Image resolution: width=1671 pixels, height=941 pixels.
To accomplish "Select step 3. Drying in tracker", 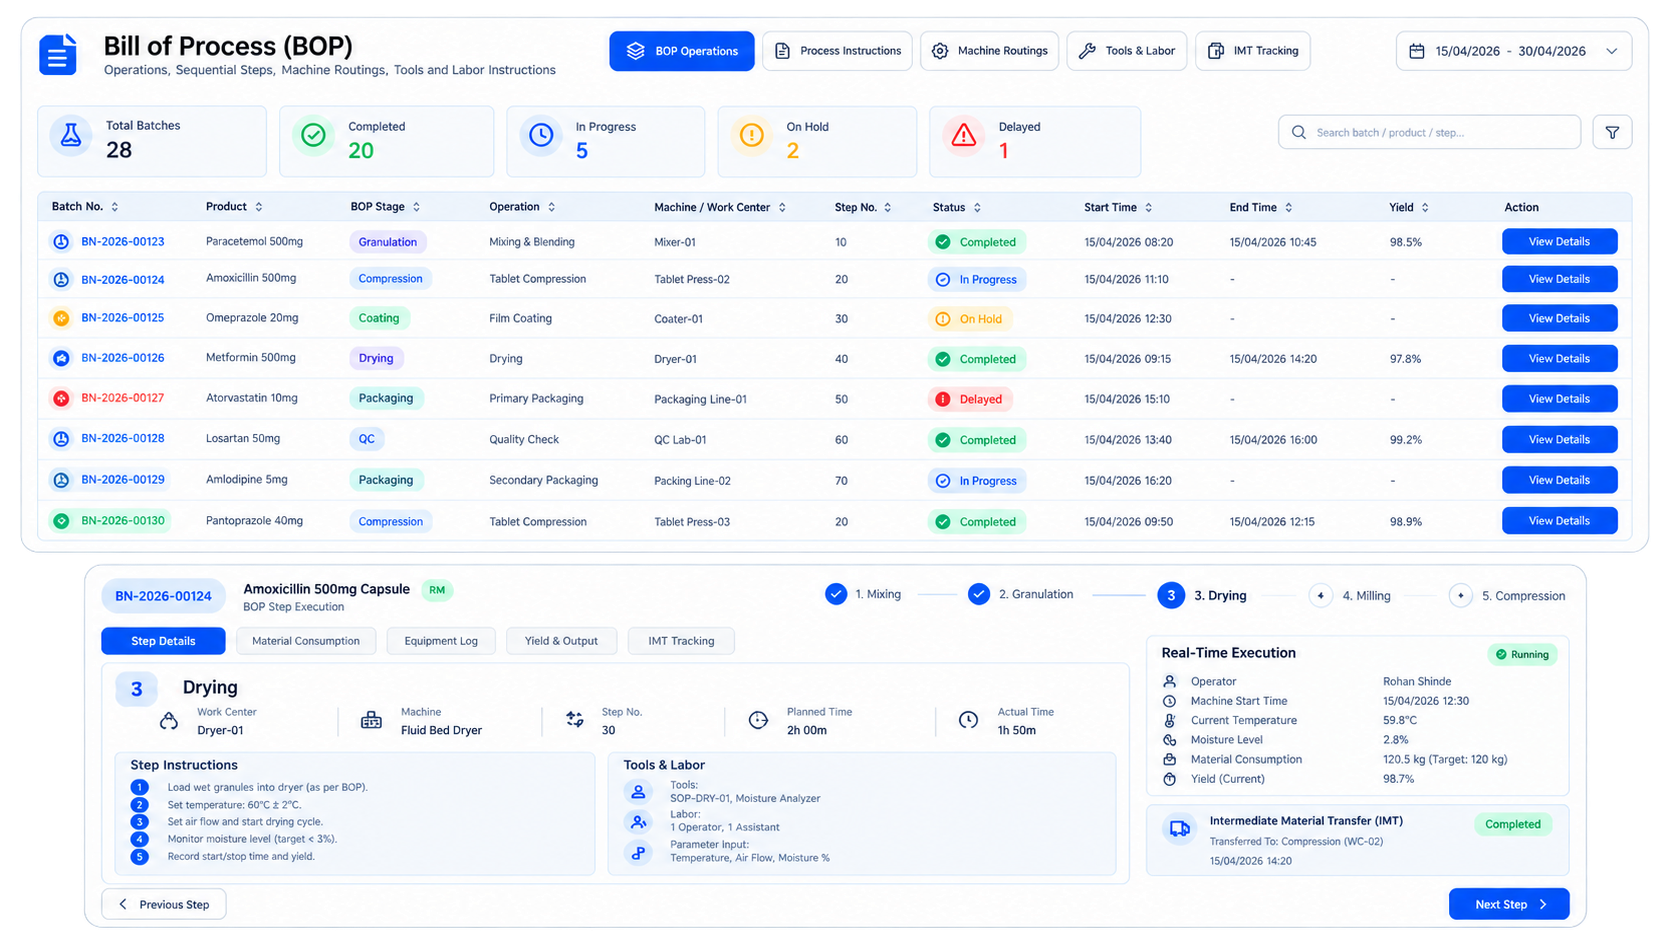I will [1202, 595].
